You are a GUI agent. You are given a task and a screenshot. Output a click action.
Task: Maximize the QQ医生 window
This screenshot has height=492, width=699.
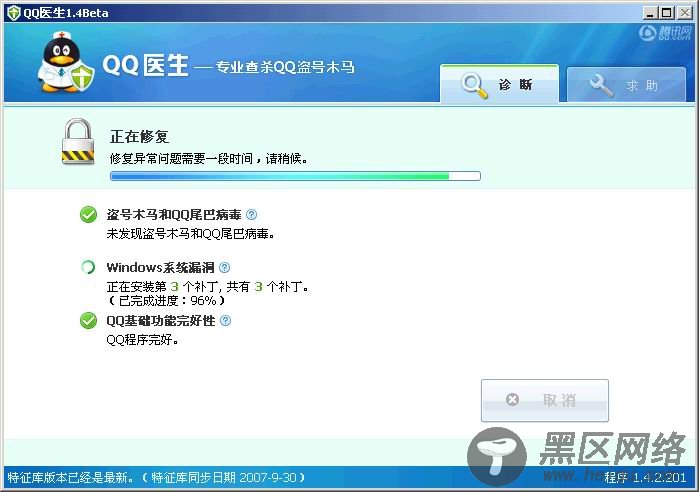(667, 13)
